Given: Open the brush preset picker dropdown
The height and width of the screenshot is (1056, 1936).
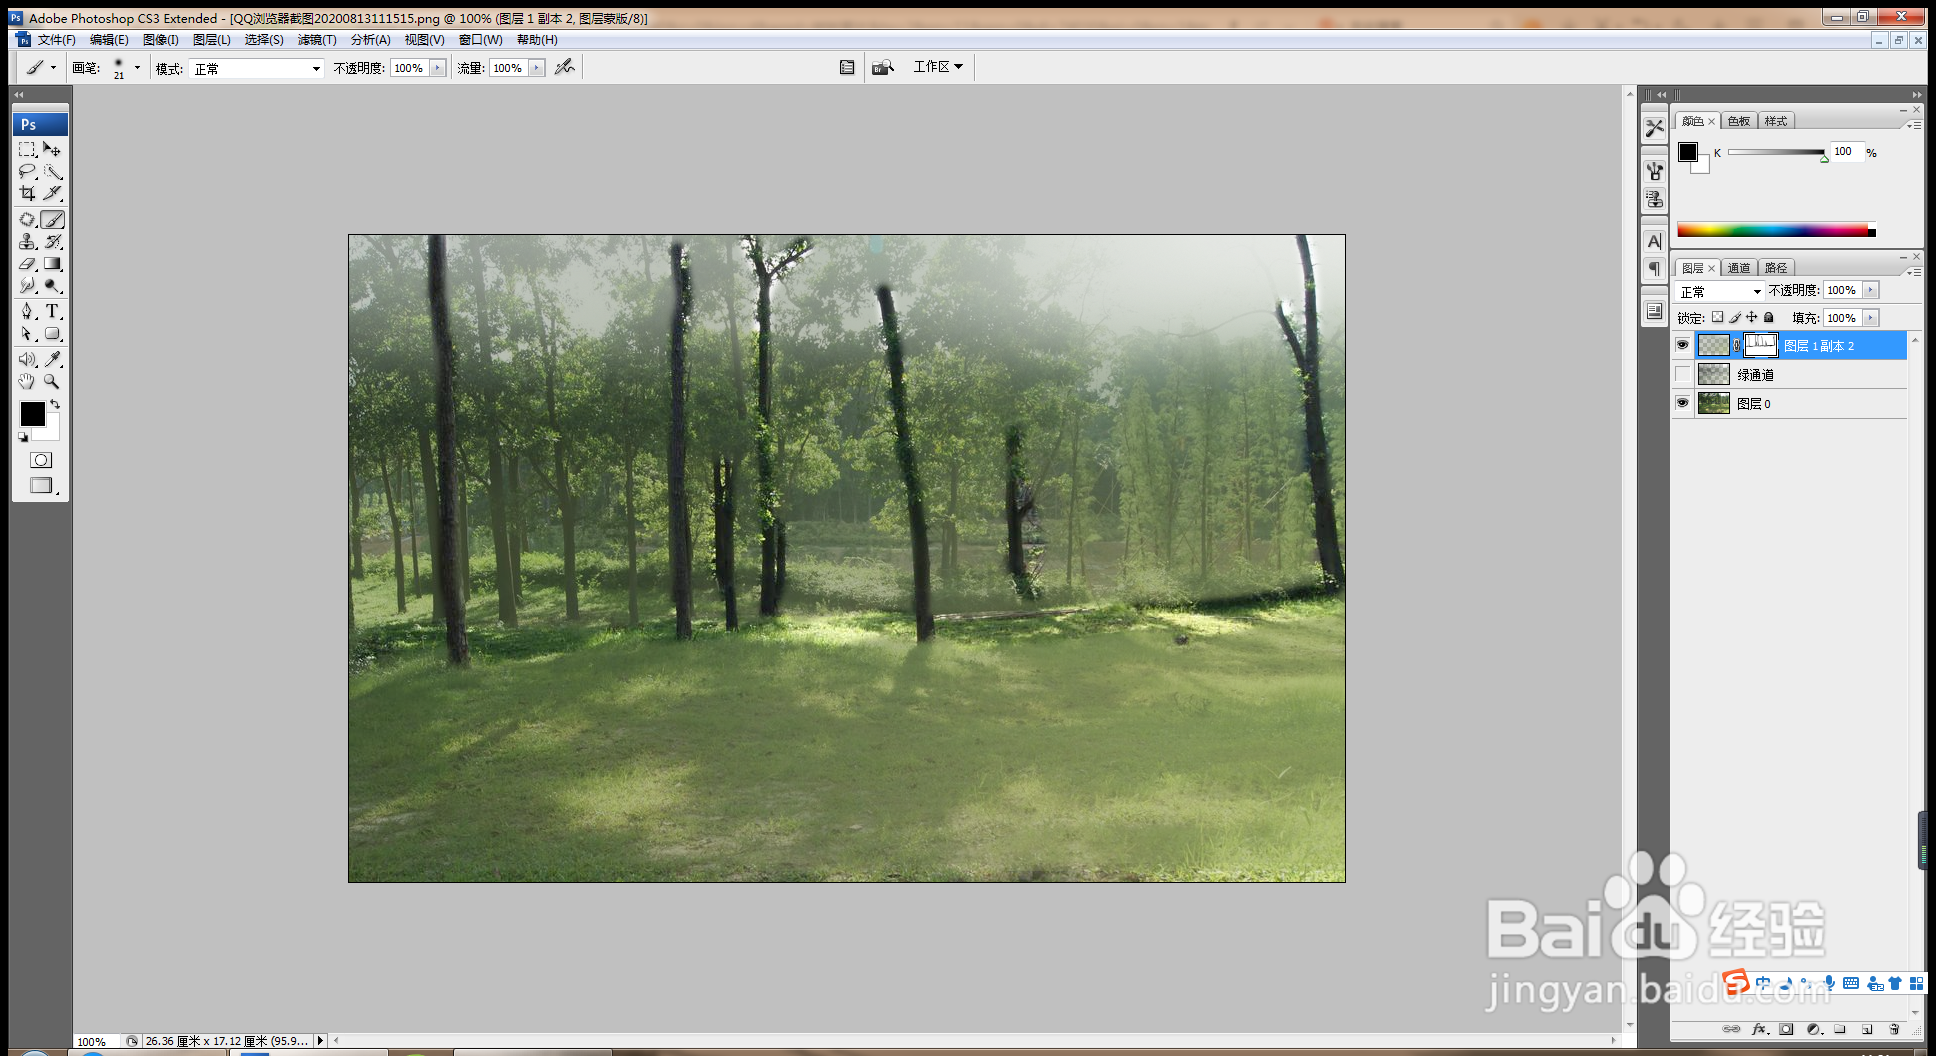Looking at the screenshot, I should (x=137, y=68).
